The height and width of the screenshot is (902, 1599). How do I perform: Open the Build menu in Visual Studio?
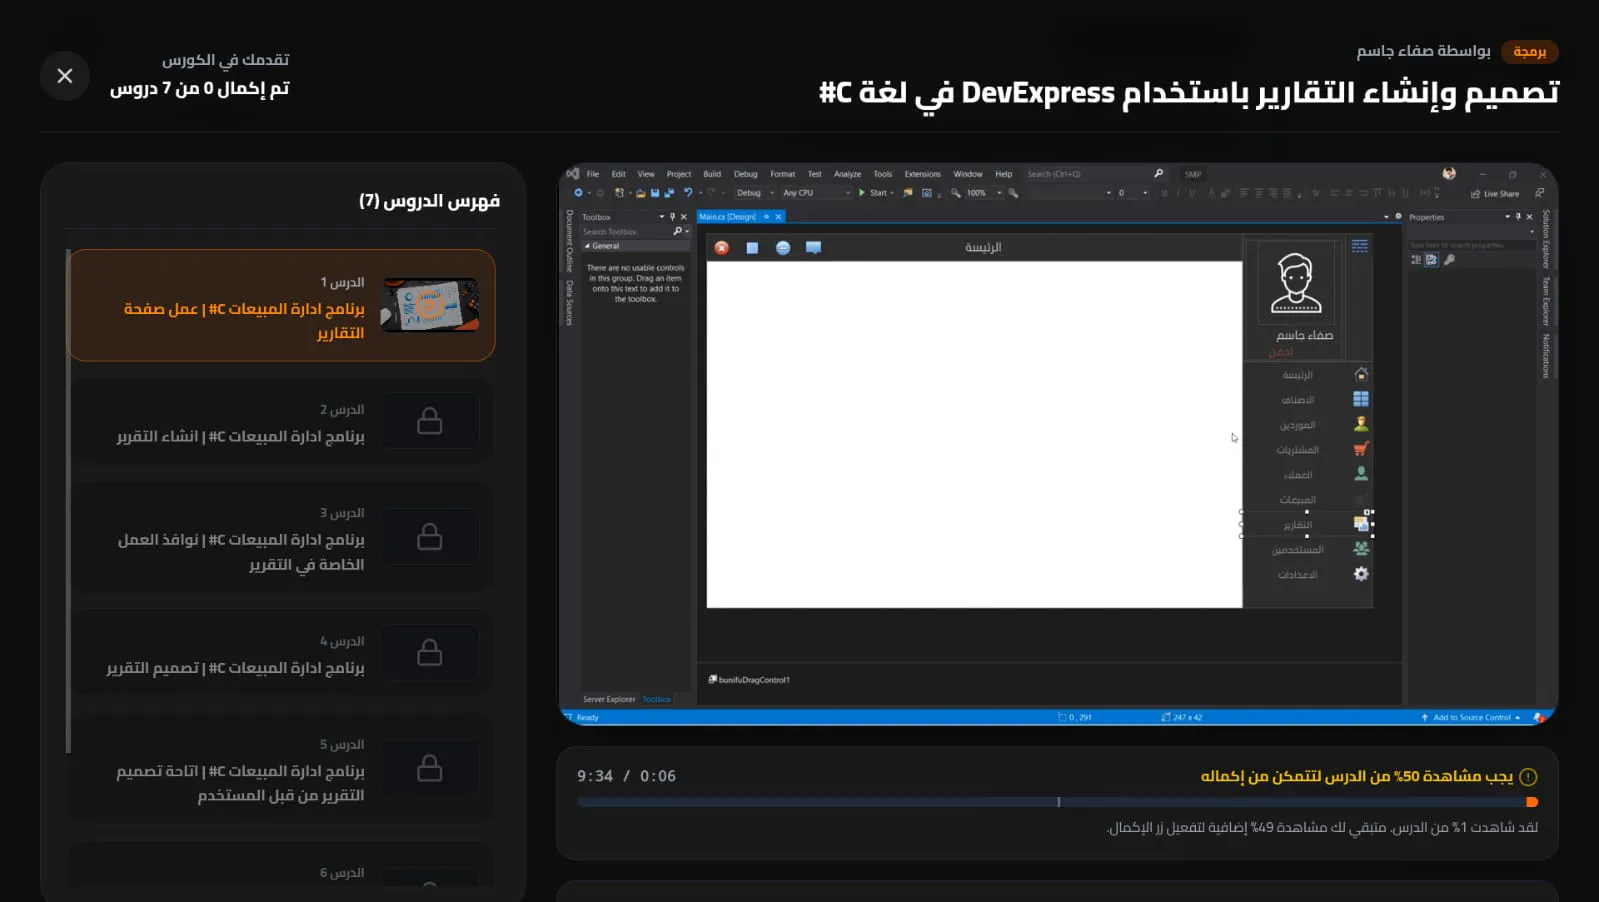[x=712, y=174]
